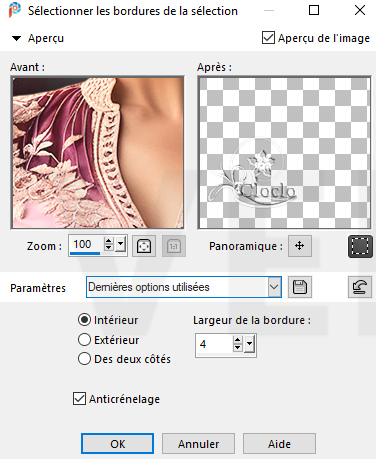The image size is (376, 459).
Task: Click the Avant preview thumbnail
Action: click(97, 153)
